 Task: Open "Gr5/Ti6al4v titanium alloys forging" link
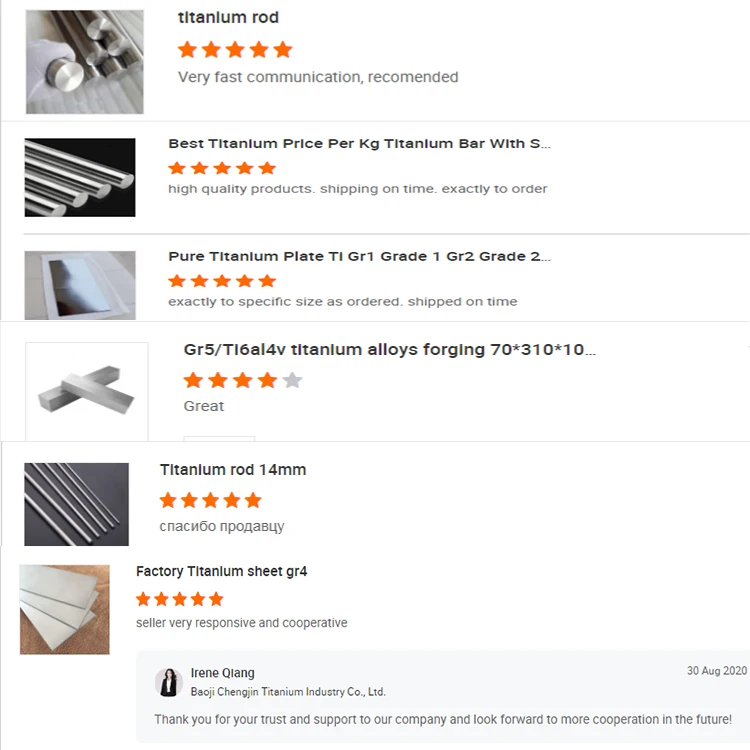point(389,350)
